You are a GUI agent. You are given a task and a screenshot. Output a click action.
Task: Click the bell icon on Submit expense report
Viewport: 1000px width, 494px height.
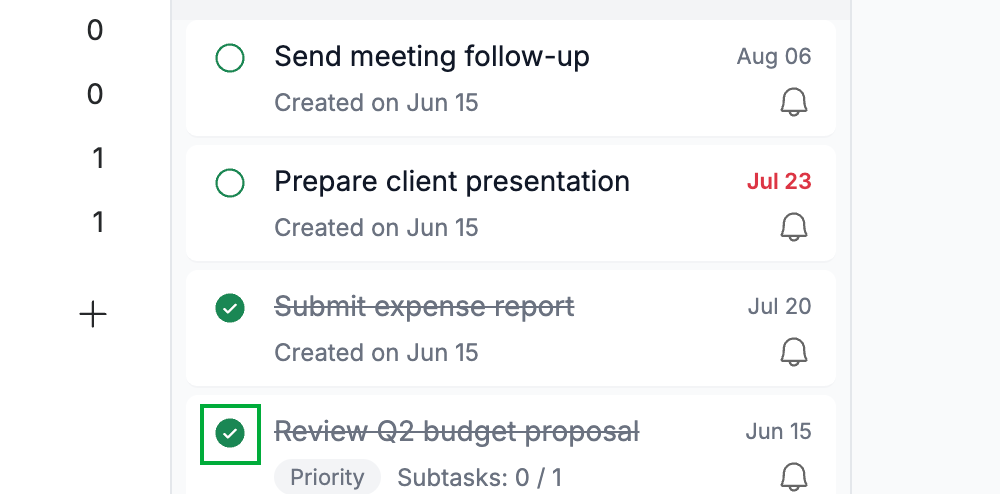(x=794, y=352)
